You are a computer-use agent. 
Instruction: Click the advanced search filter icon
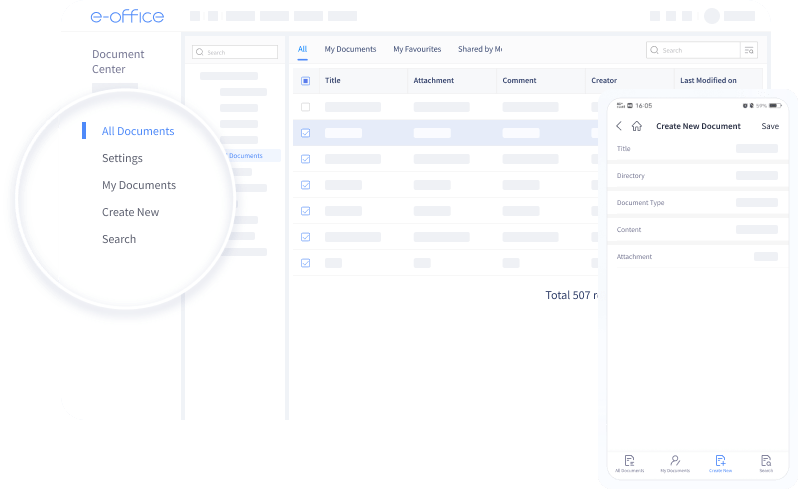coord(749,50)
